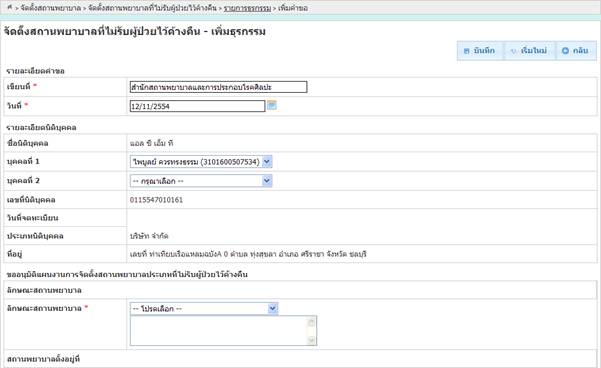This screenshot has width=601, height=368.
Task: Click the home icon in breadcrumb
Action: (10, 7)
